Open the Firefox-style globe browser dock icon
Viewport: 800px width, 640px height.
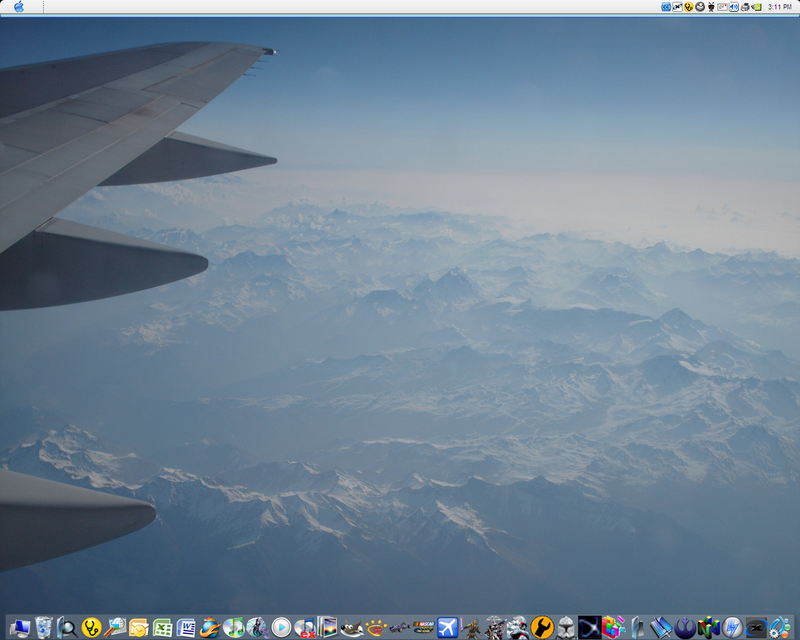tap(210, 627)
